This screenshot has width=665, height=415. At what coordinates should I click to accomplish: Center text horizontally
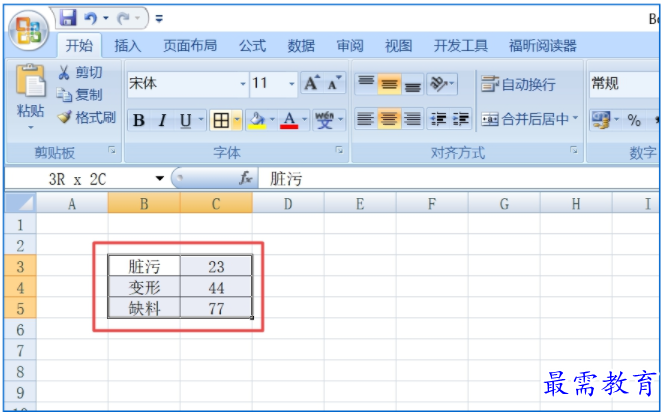coord(389,119)
